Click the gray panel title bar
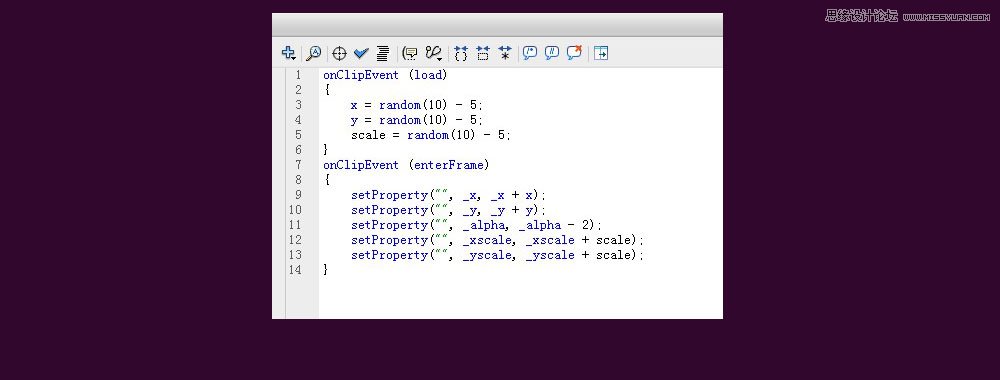Viewport: 1000px width, 380px height. (x=497, y=25)
